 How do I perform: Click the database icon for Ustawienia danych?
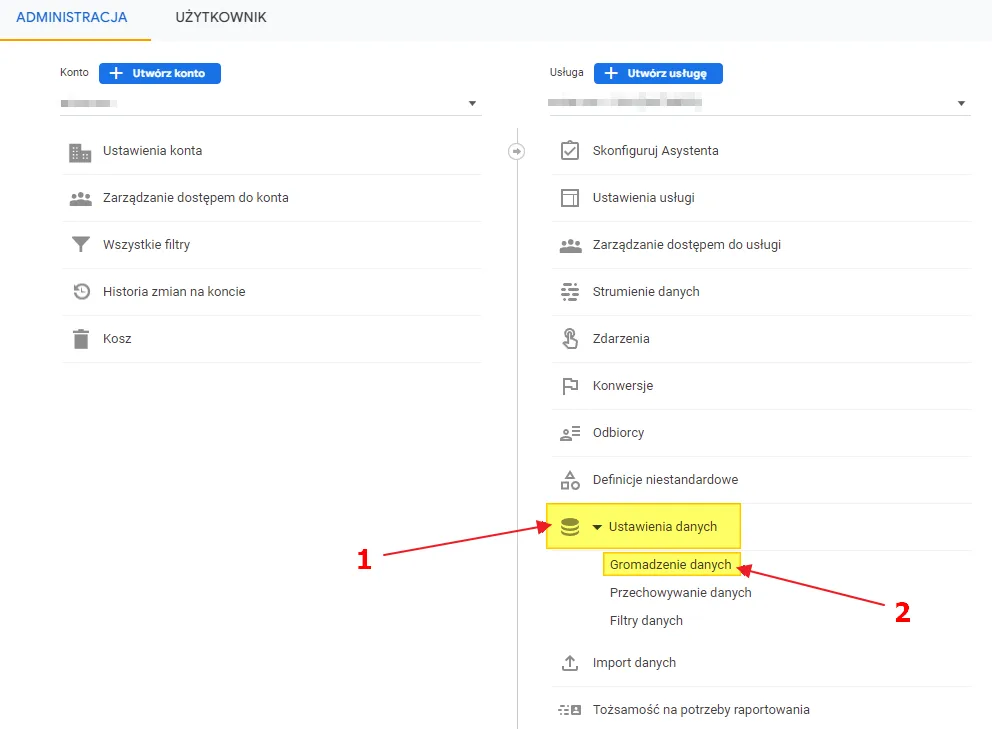pyautogui.click(x=570, y=526)
